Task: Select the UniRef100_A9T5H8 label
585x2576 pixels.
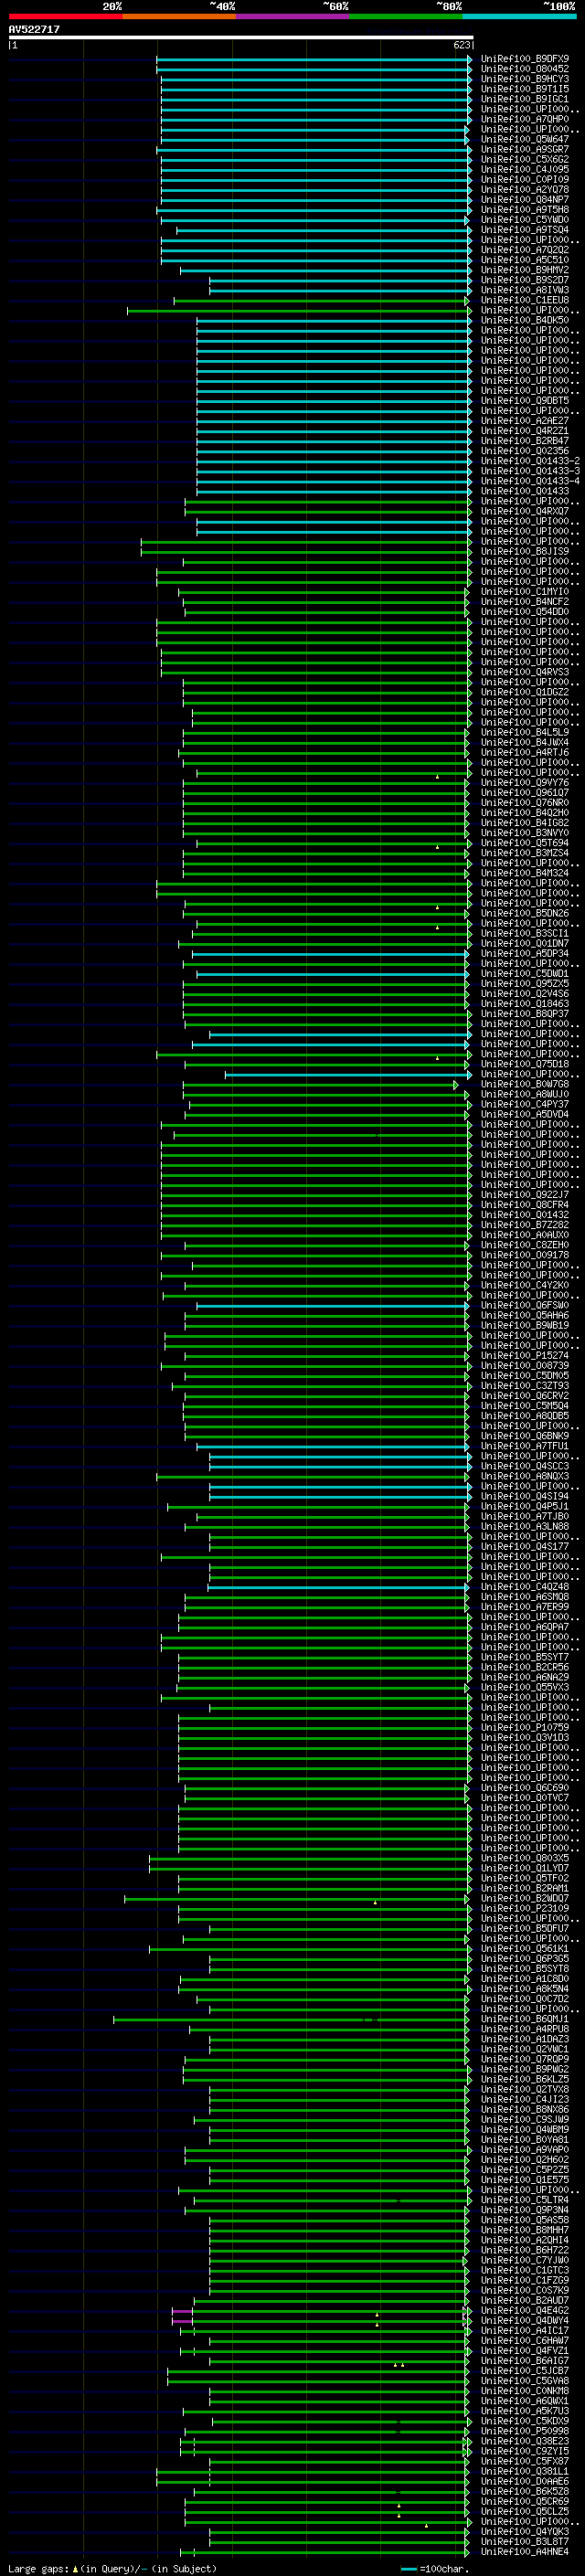Action: click(525, 210)
